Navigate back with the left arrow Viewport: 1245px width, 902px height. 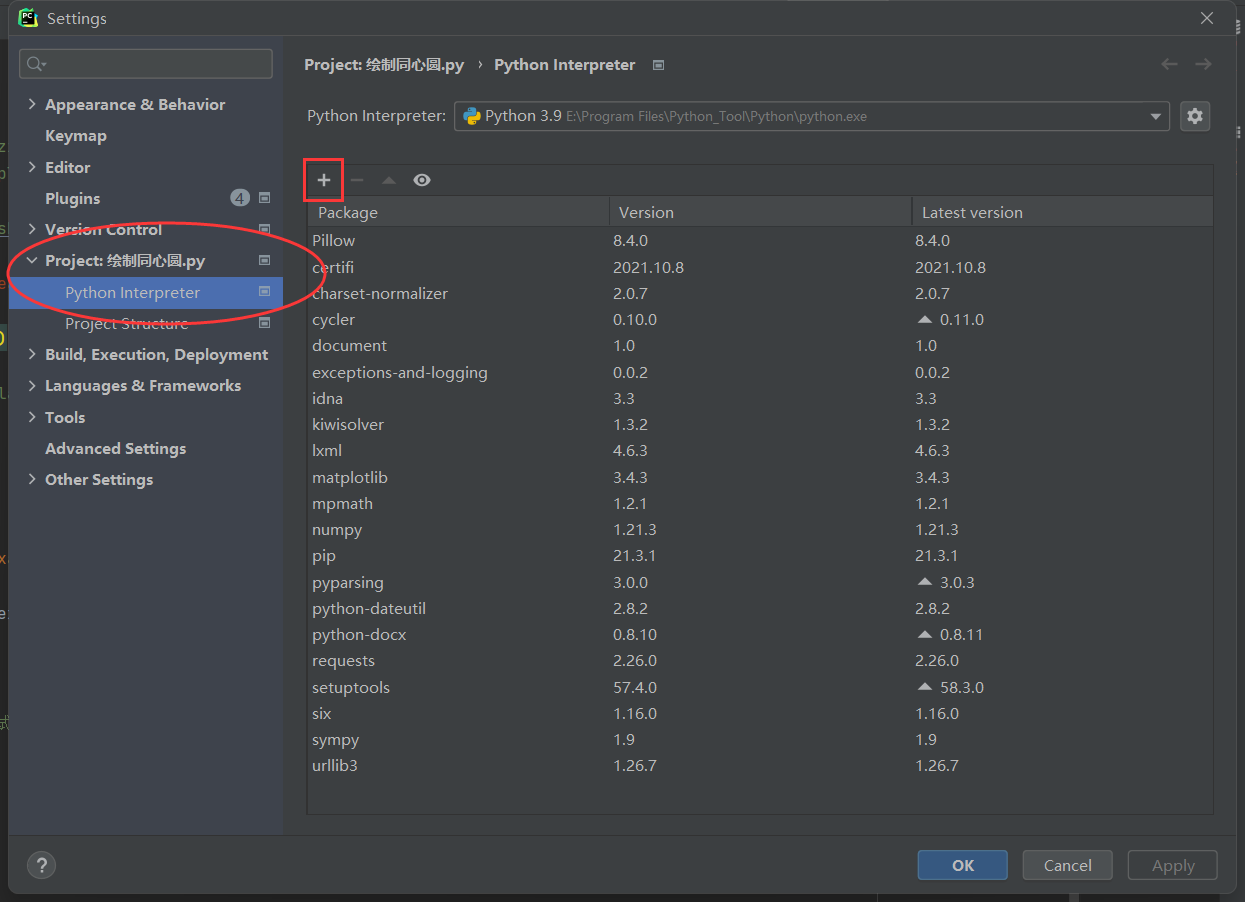tap(1169, 64)
